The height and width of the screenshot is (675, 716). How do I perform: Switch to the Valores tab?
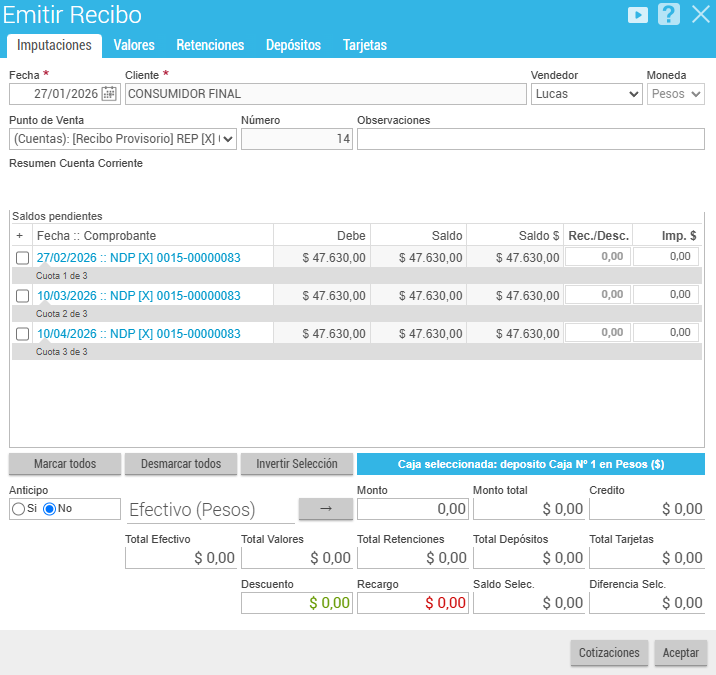click(x=134, y=45)
